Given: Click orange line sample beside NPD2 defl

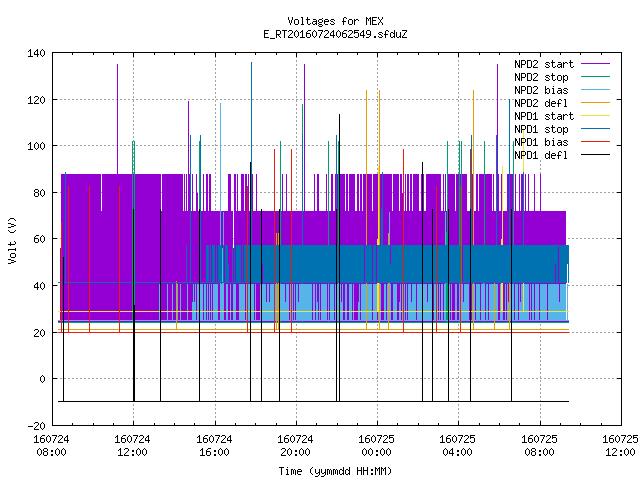Looking at the screenshot, I should tap(595, 102).
